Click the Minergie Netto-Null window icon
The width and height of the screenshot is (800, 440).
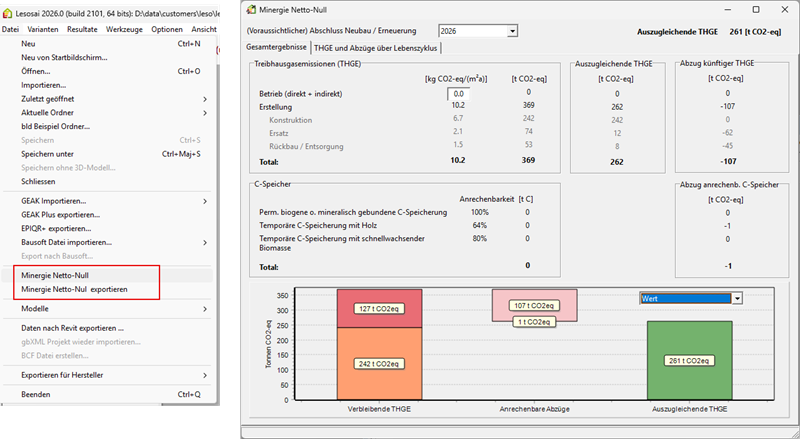point(252,10)
